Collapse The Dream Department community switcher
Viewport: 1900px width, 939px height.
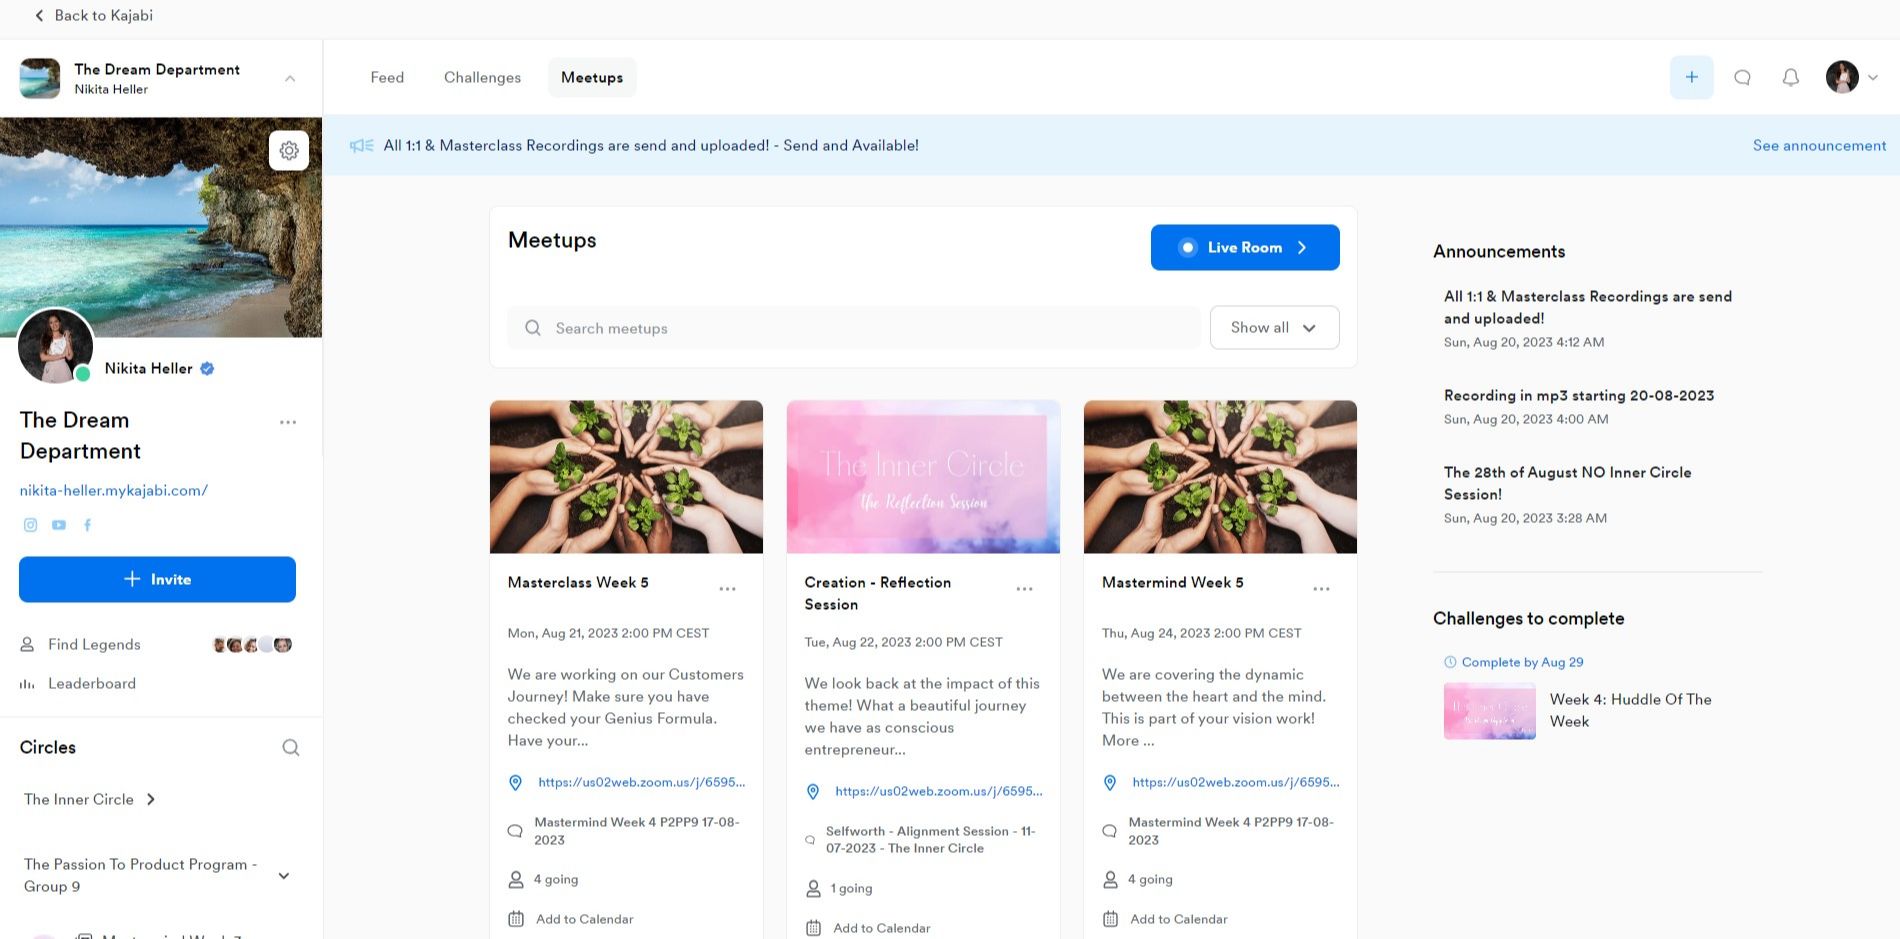pyautogui.click(x=290, y=78)
